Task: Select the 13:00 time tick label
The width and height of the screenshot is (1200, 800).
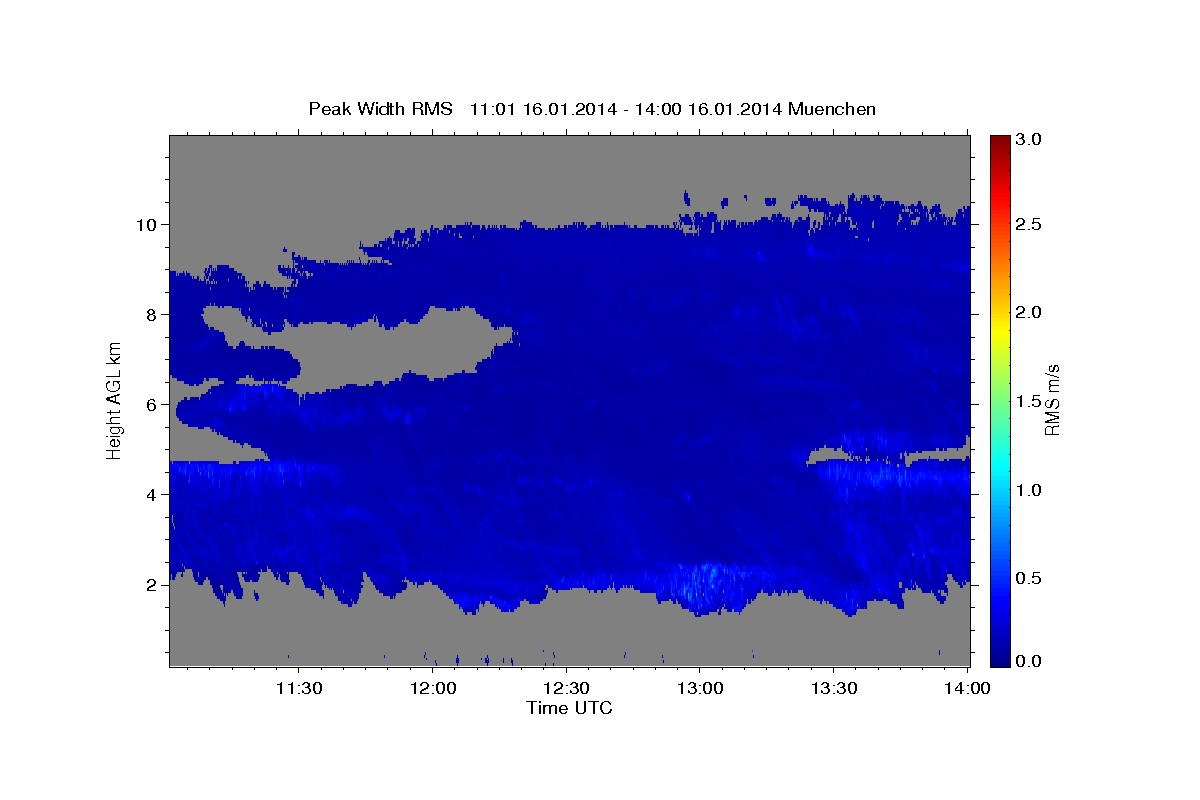Action: pos(701,688)
